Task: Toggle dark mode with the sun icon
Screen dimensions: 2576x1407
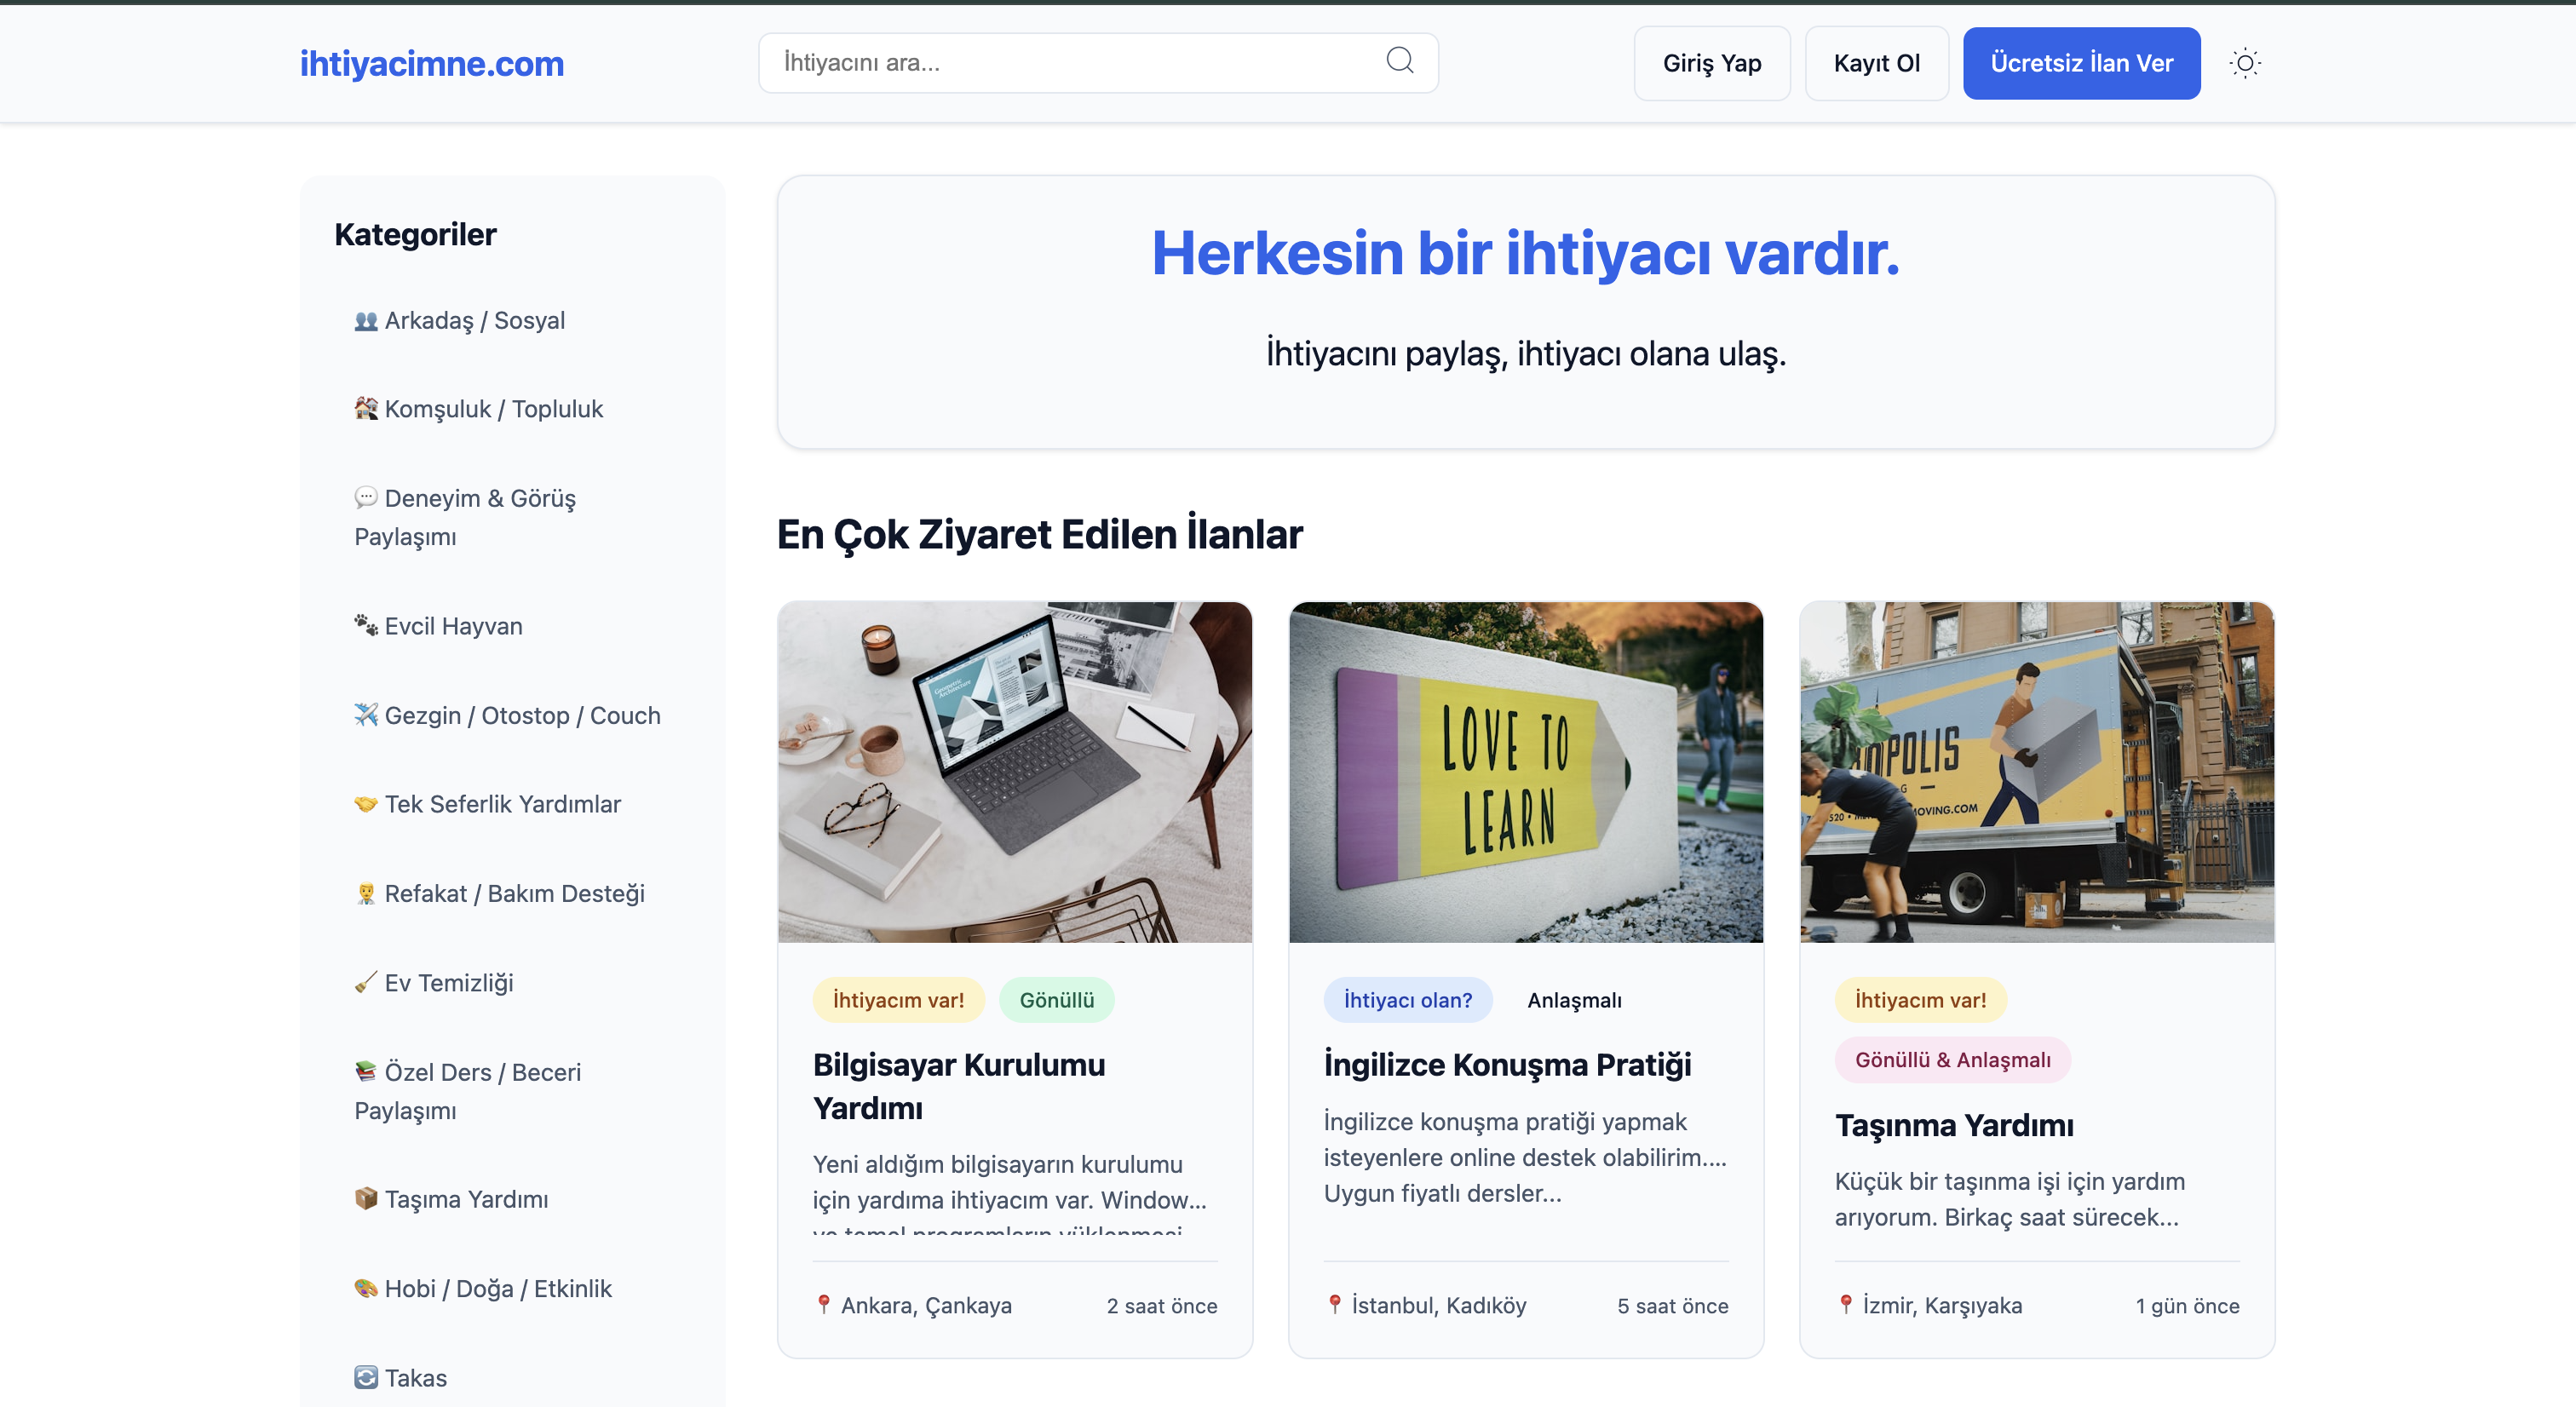Action: [x=2246, y=62]
